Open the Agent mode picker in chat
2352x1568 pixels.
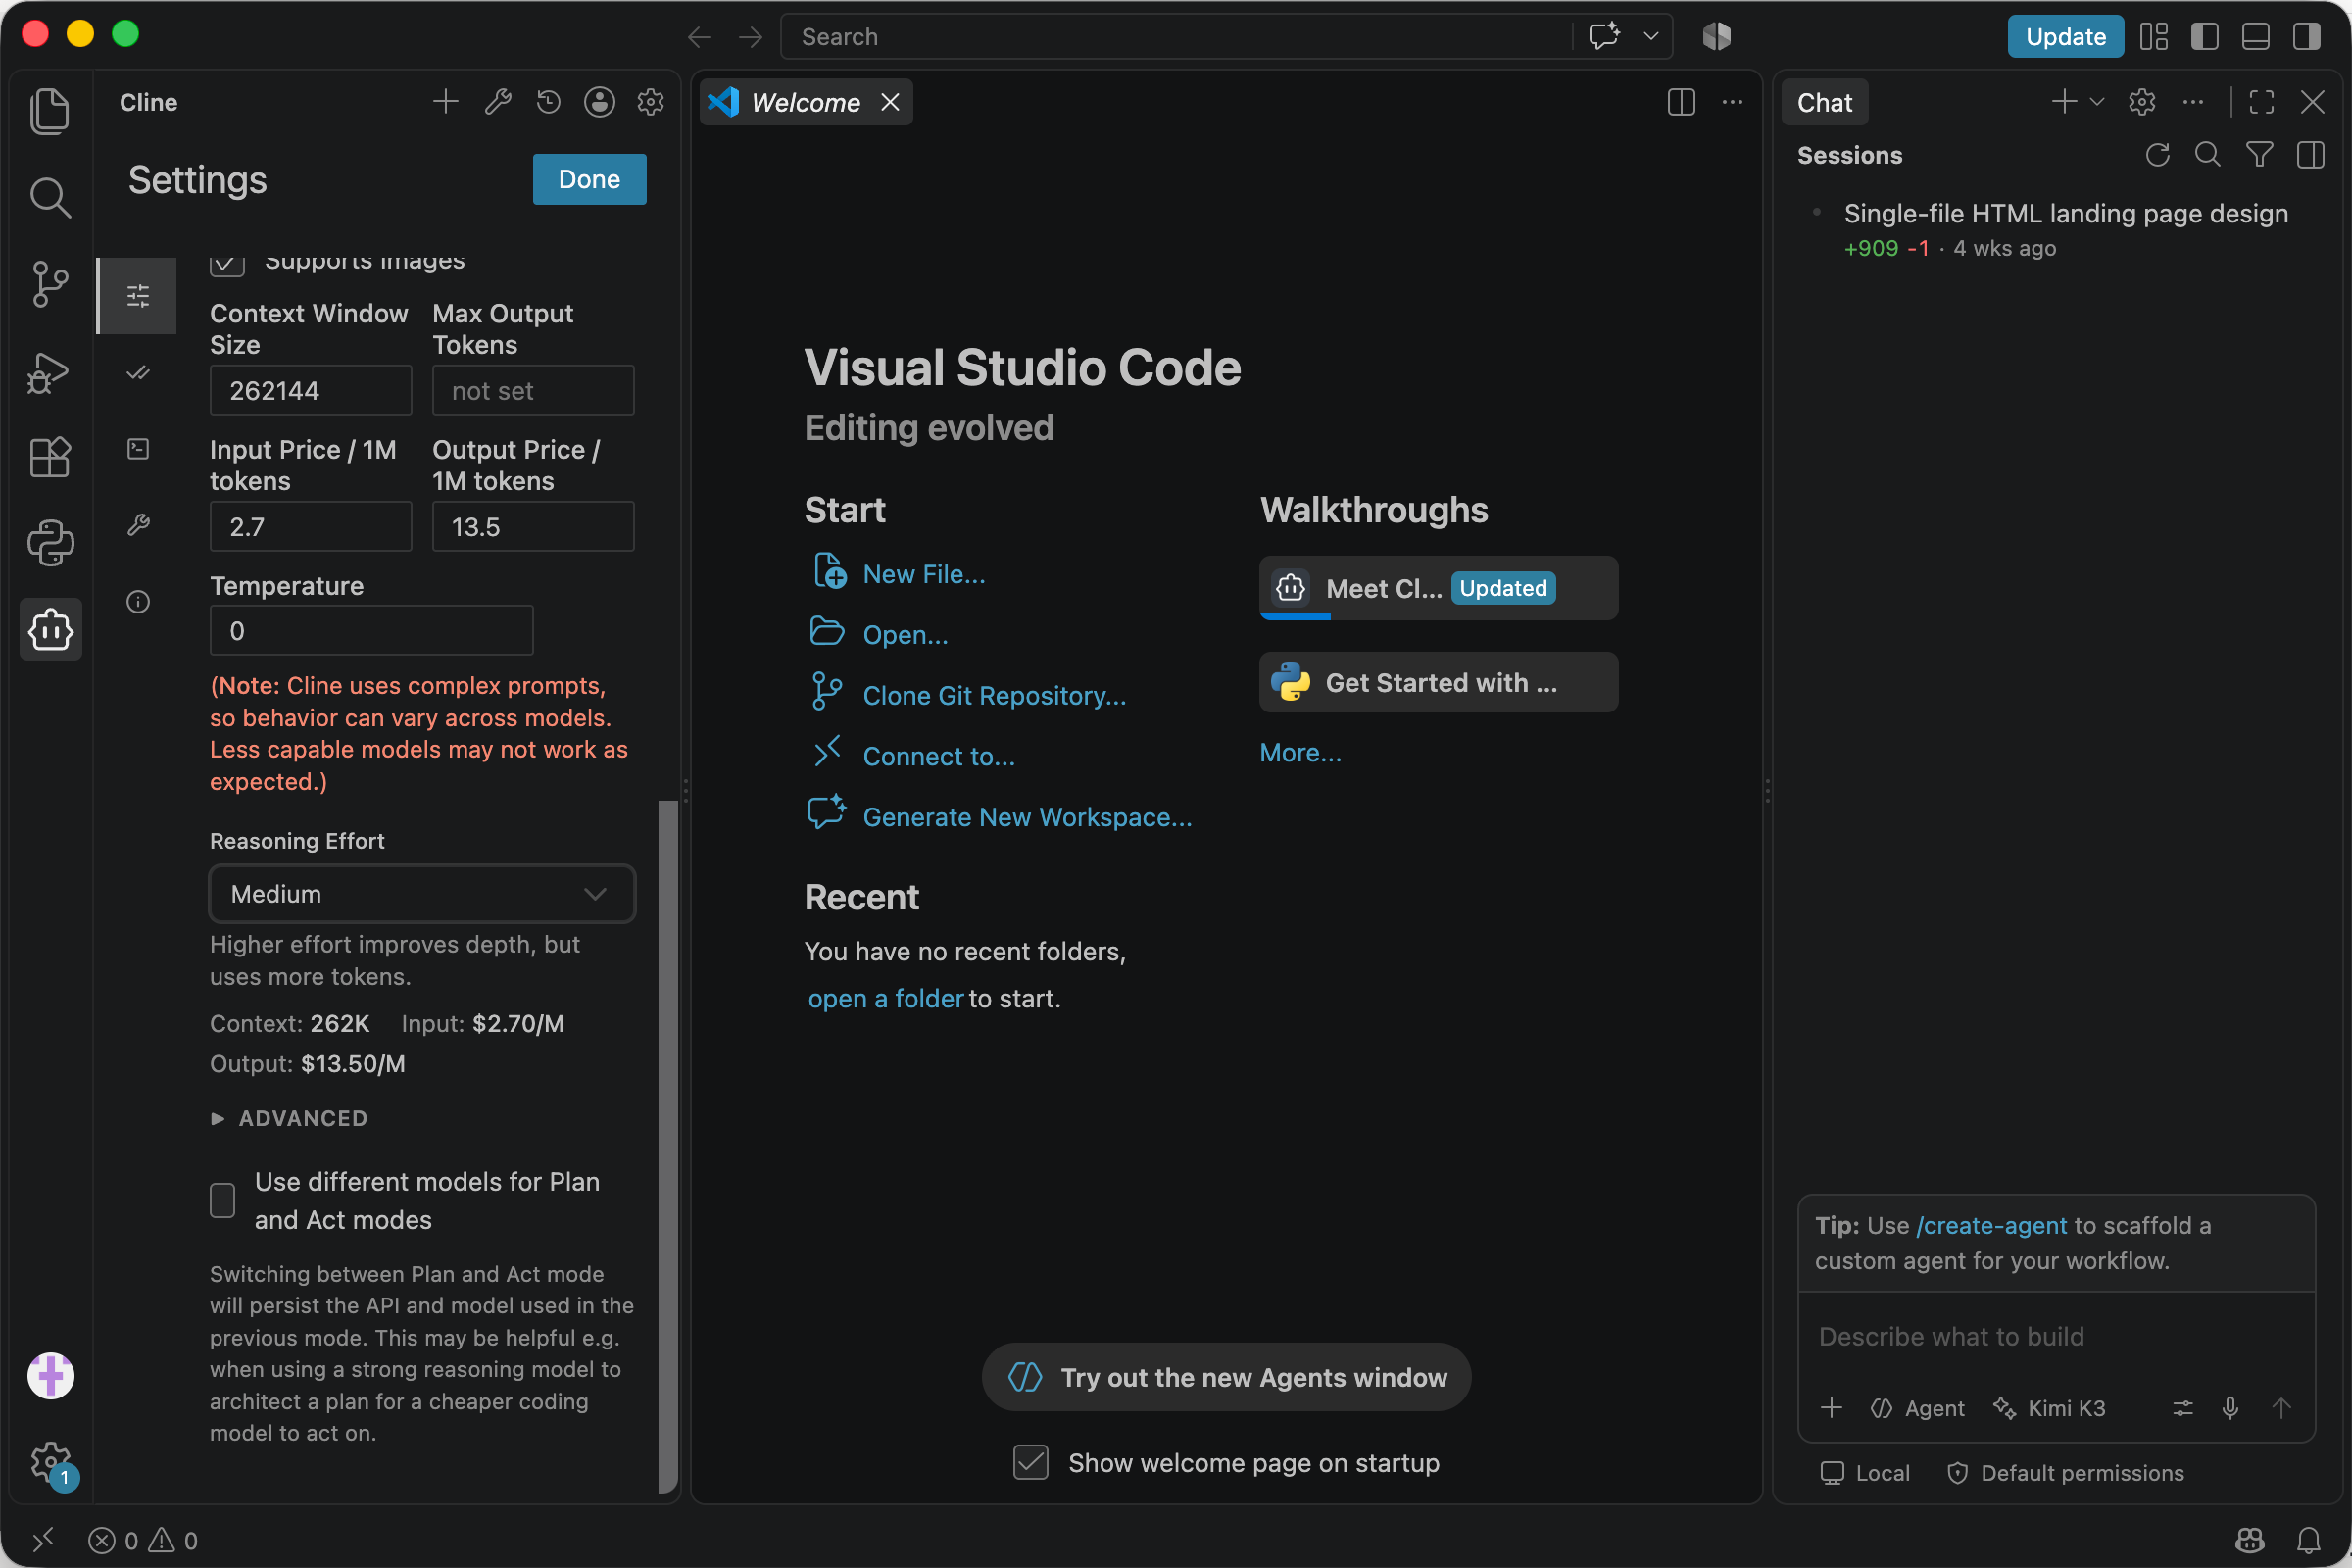pos(1917,1409)
